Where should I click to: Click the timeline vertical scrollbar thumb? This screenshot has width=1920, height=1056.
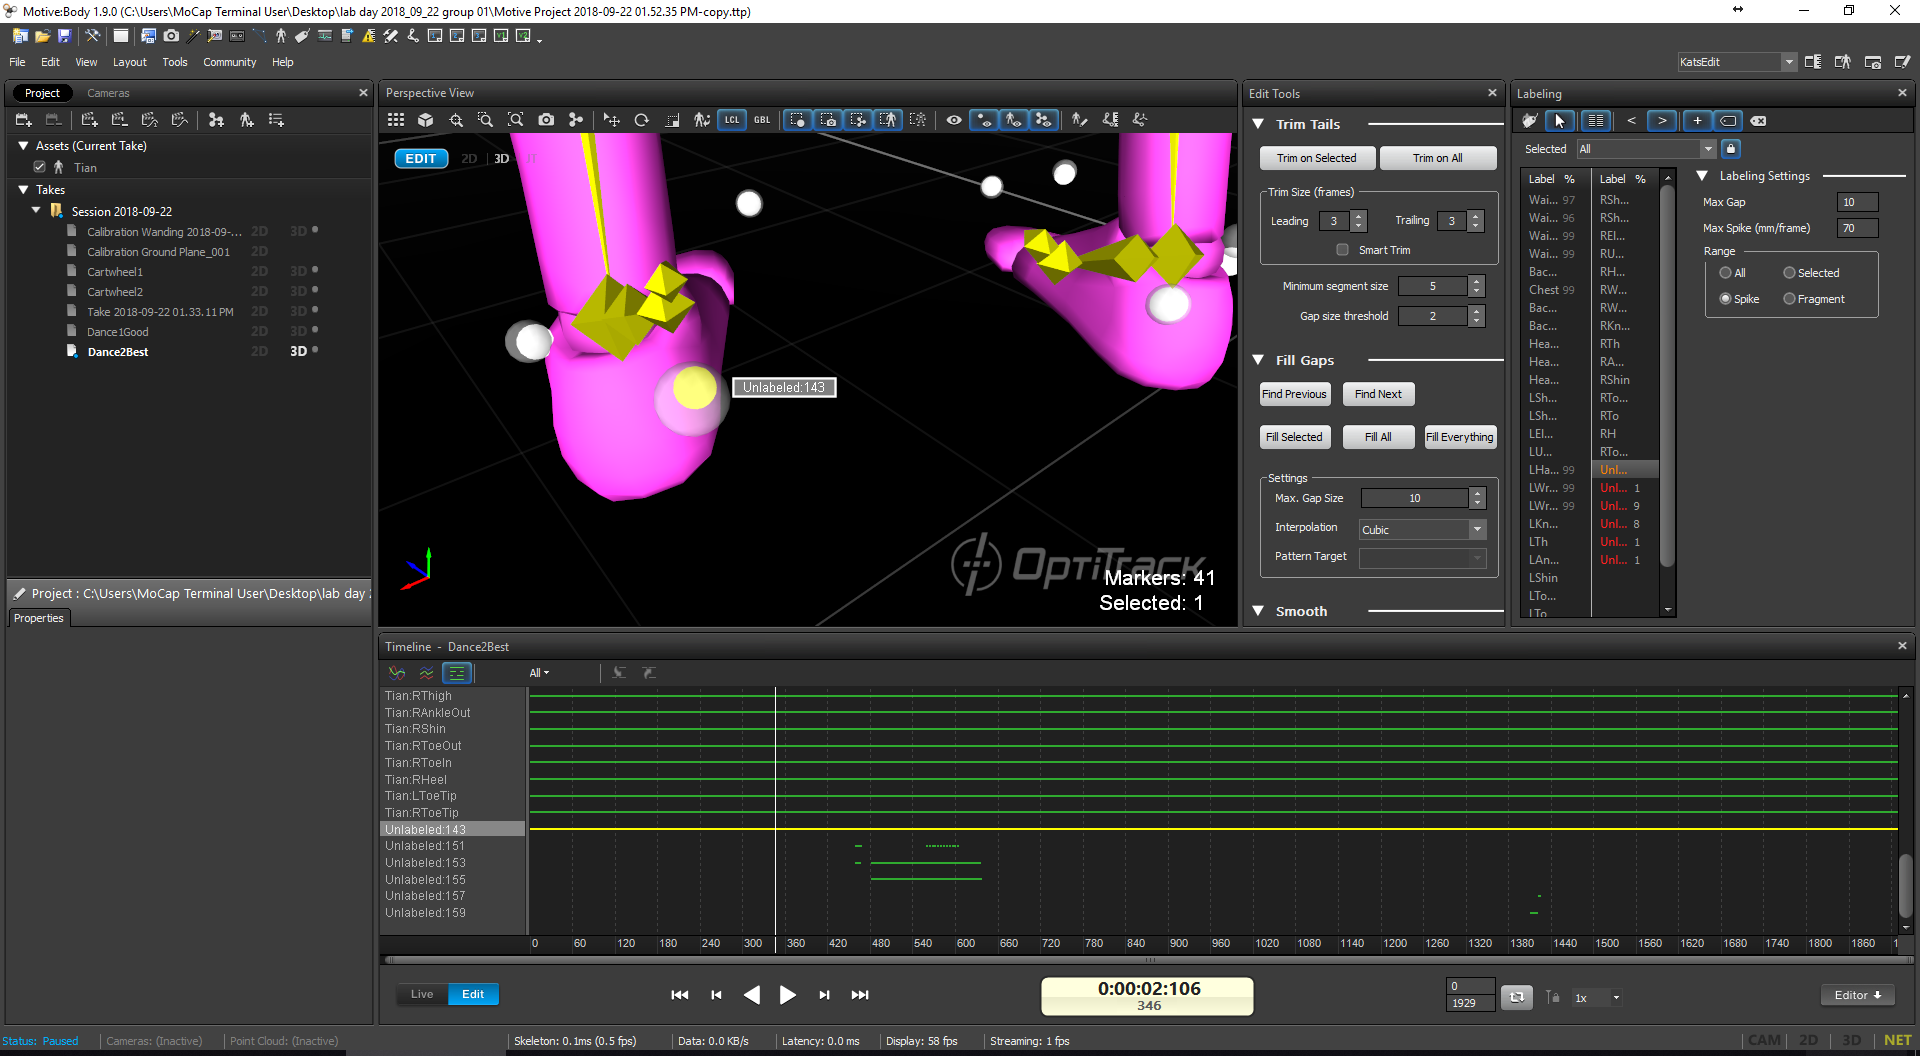point(1905,885)
